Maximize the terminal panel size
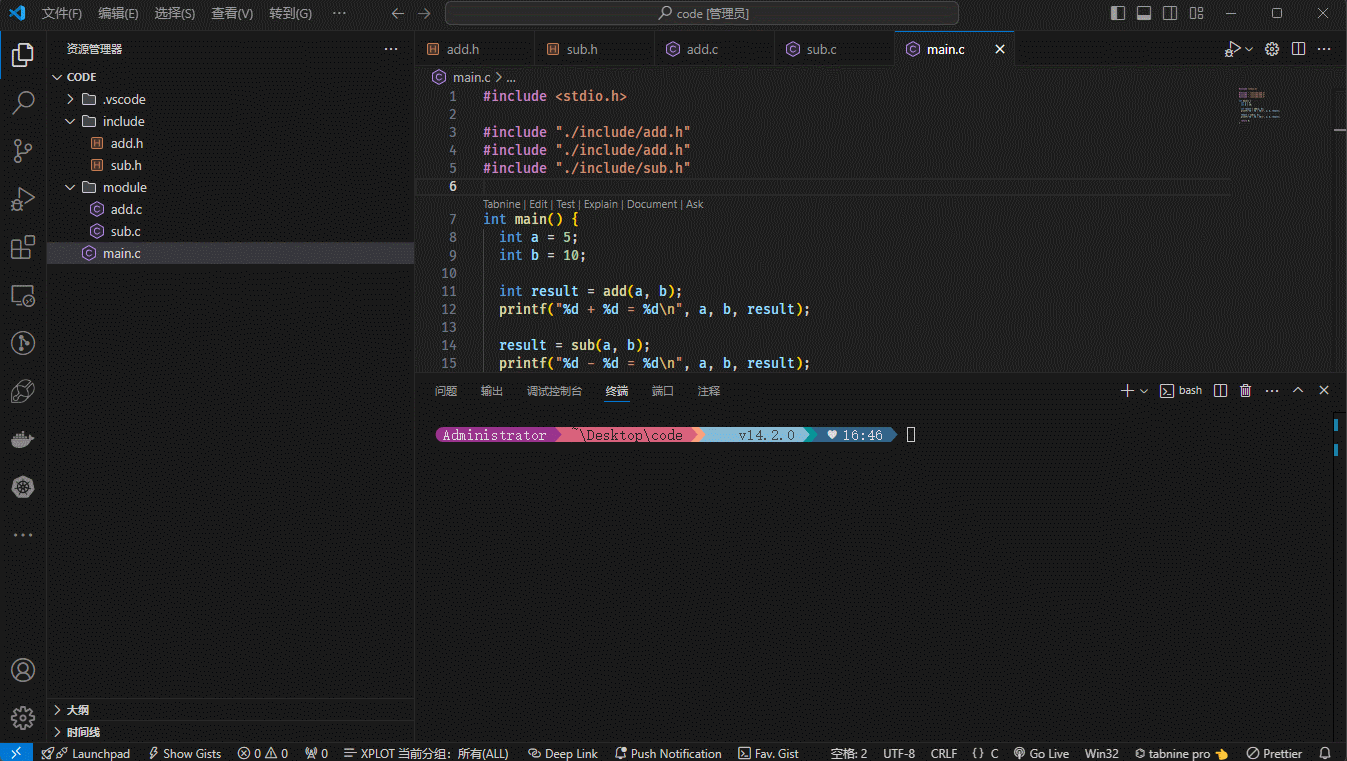The width and height of the screenshot is (1347, 761). [1298, 391]
